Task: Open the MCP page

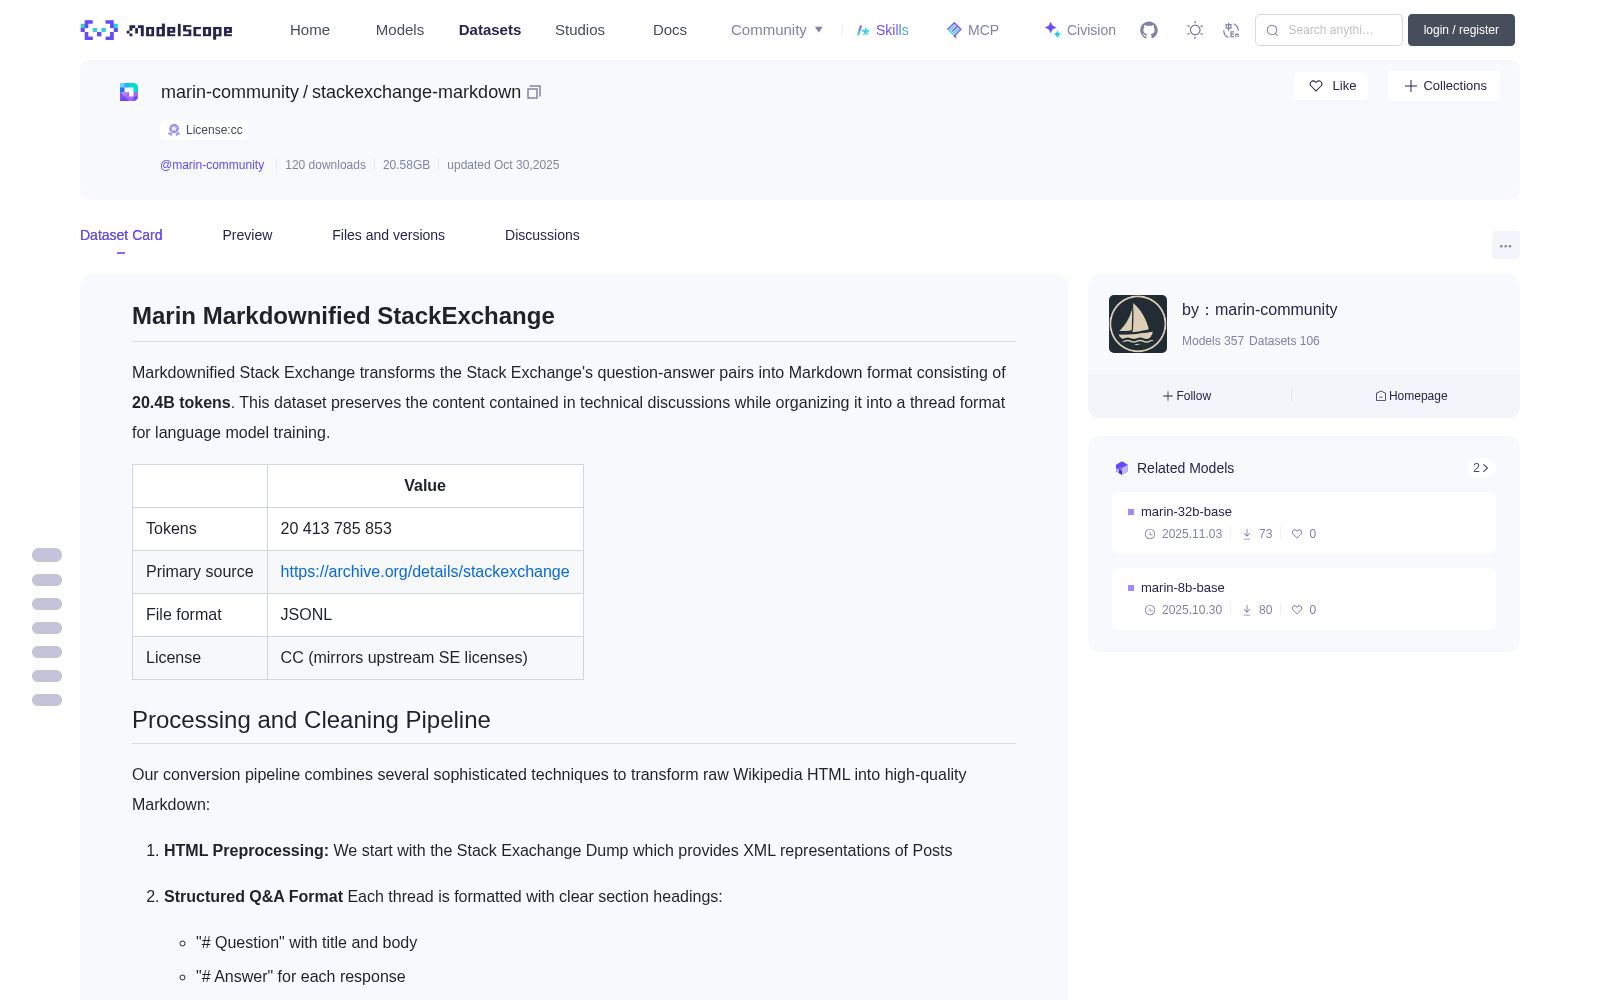Action: pyautogui.click(x=973, y=30)
